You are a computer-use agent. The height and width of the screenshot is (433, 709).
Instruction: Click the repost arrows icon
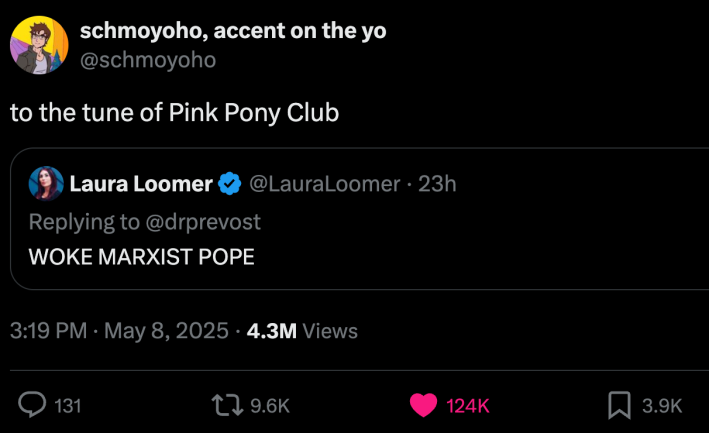[x=226, y=404]
